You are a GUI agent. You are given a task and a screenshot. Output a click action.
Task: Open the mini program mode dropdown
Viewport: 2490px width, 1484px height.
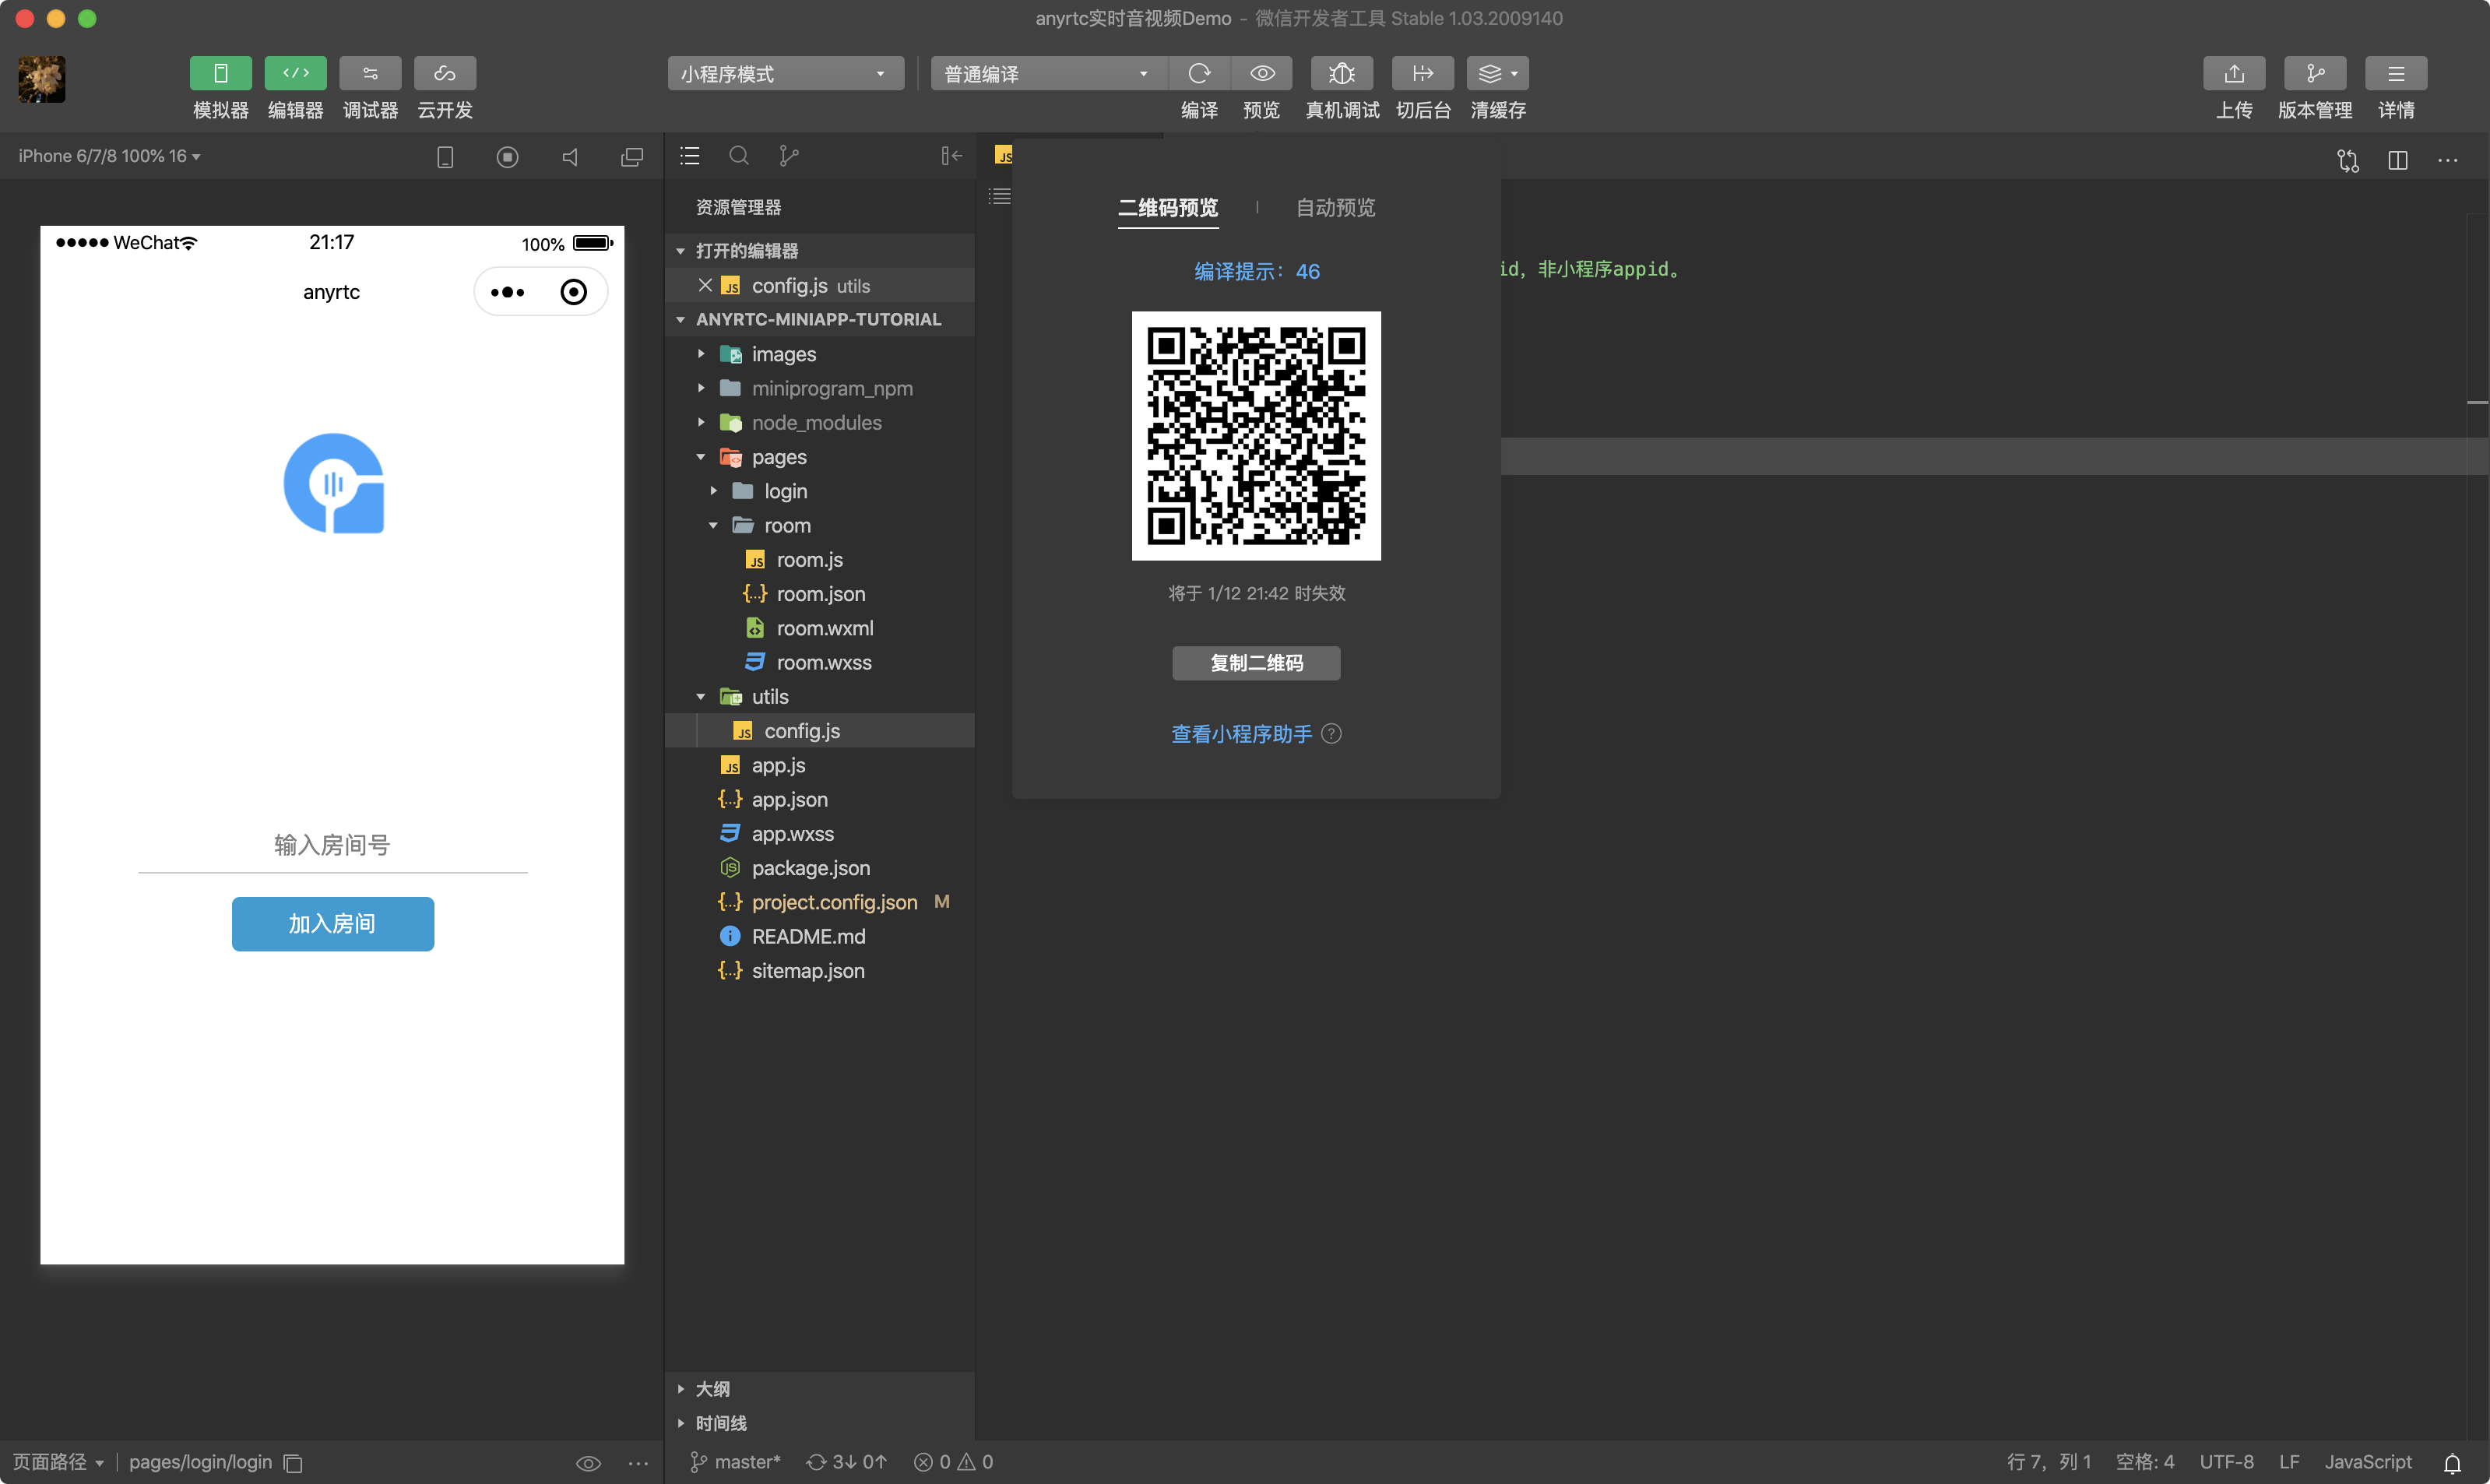click(x=785, y=74)
